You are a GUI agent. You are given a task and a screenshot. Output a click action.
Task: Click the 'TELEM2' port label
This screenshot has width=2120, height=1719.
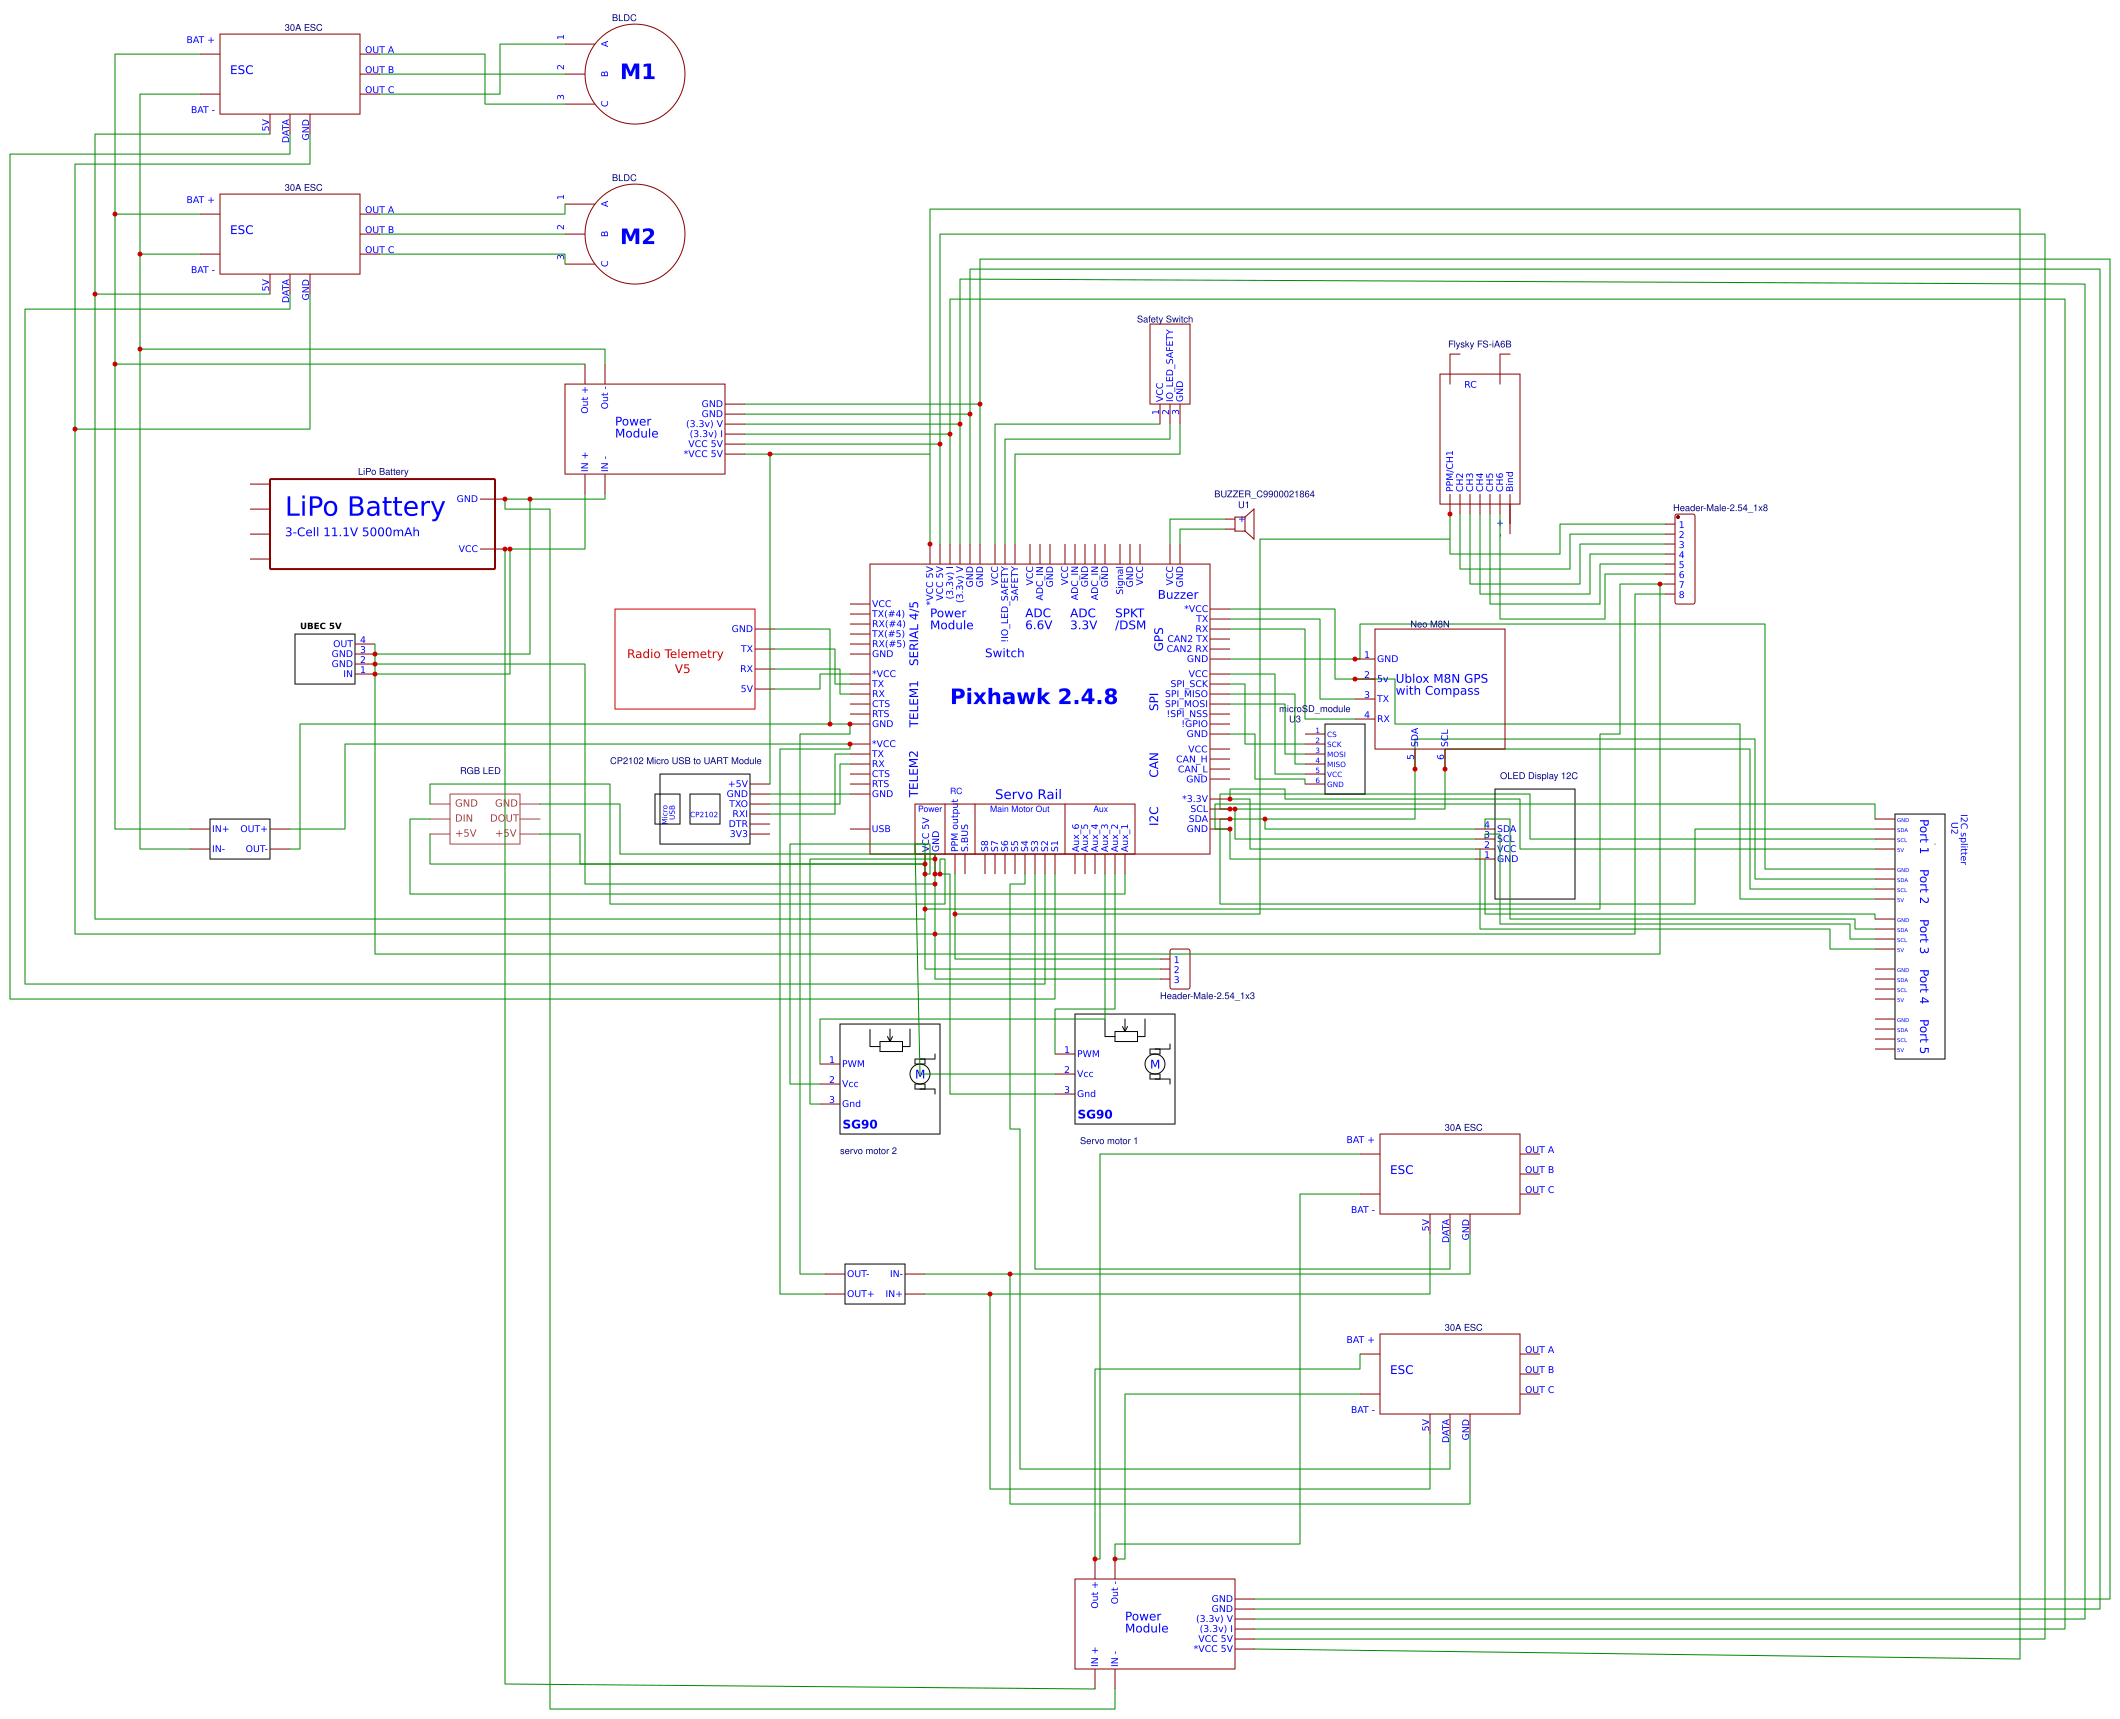click(914, 773)
